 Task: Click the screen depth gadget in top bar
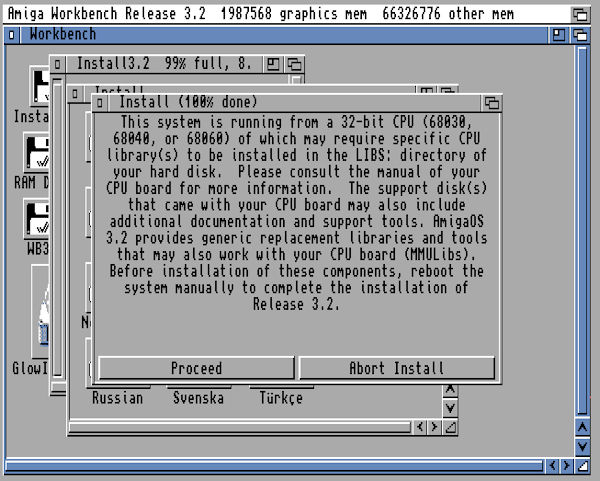pyautogui.click(x=581, y=15)
